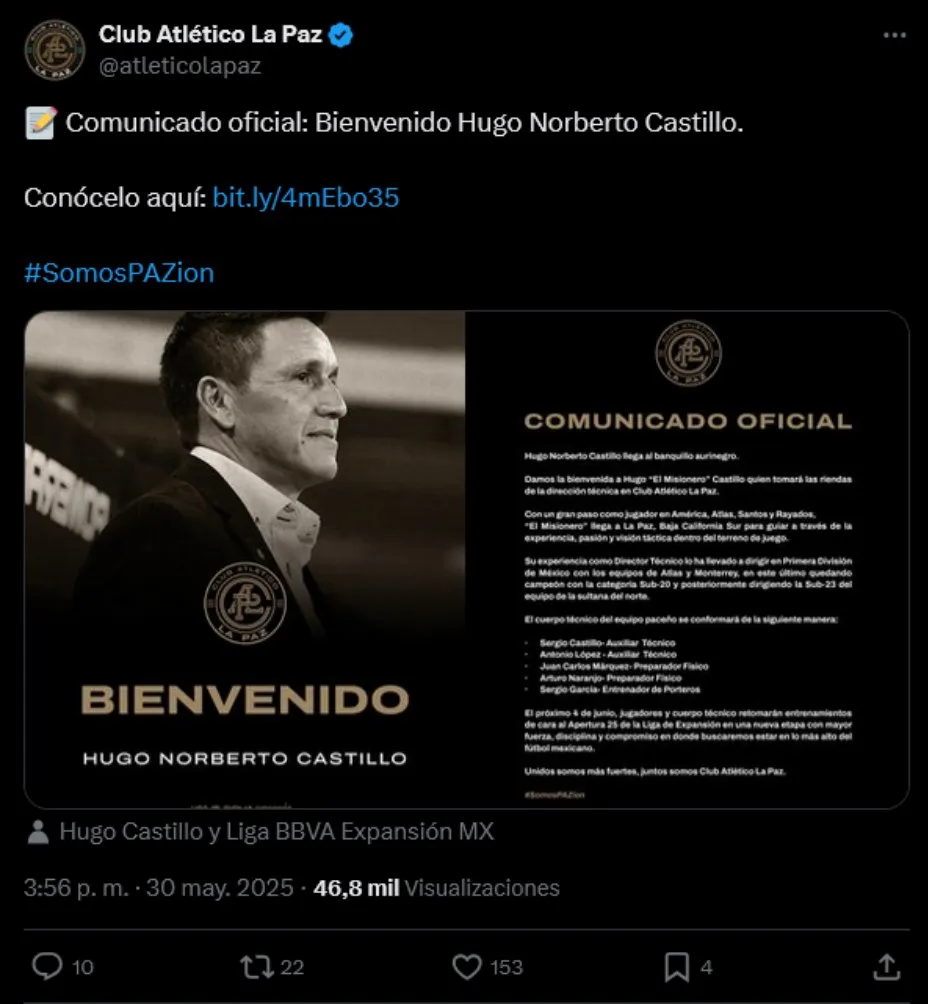Viewport: 928px width, 1004px height.
Task: Click the #SomosPAZion hashtag
Action: click(119, 273)
